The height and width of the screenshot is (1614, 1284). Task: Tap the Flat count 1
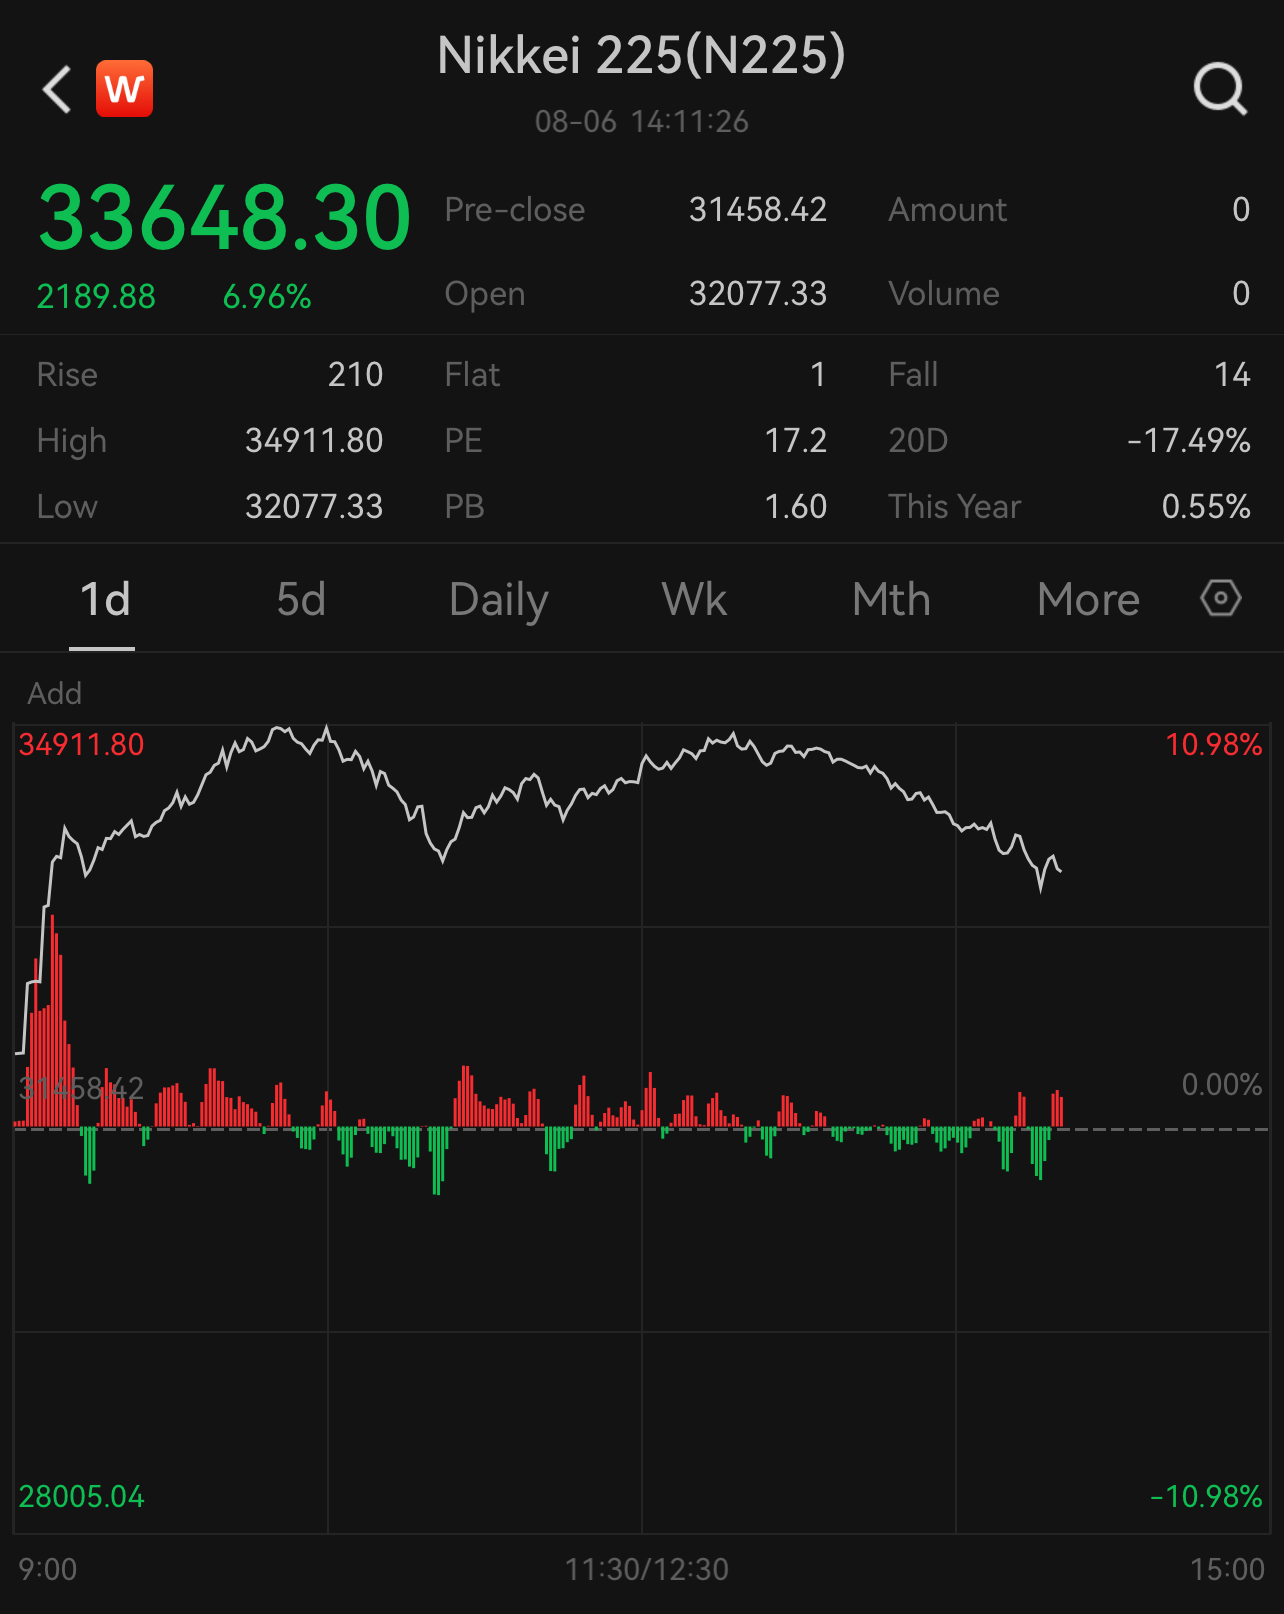coord(818,375)
